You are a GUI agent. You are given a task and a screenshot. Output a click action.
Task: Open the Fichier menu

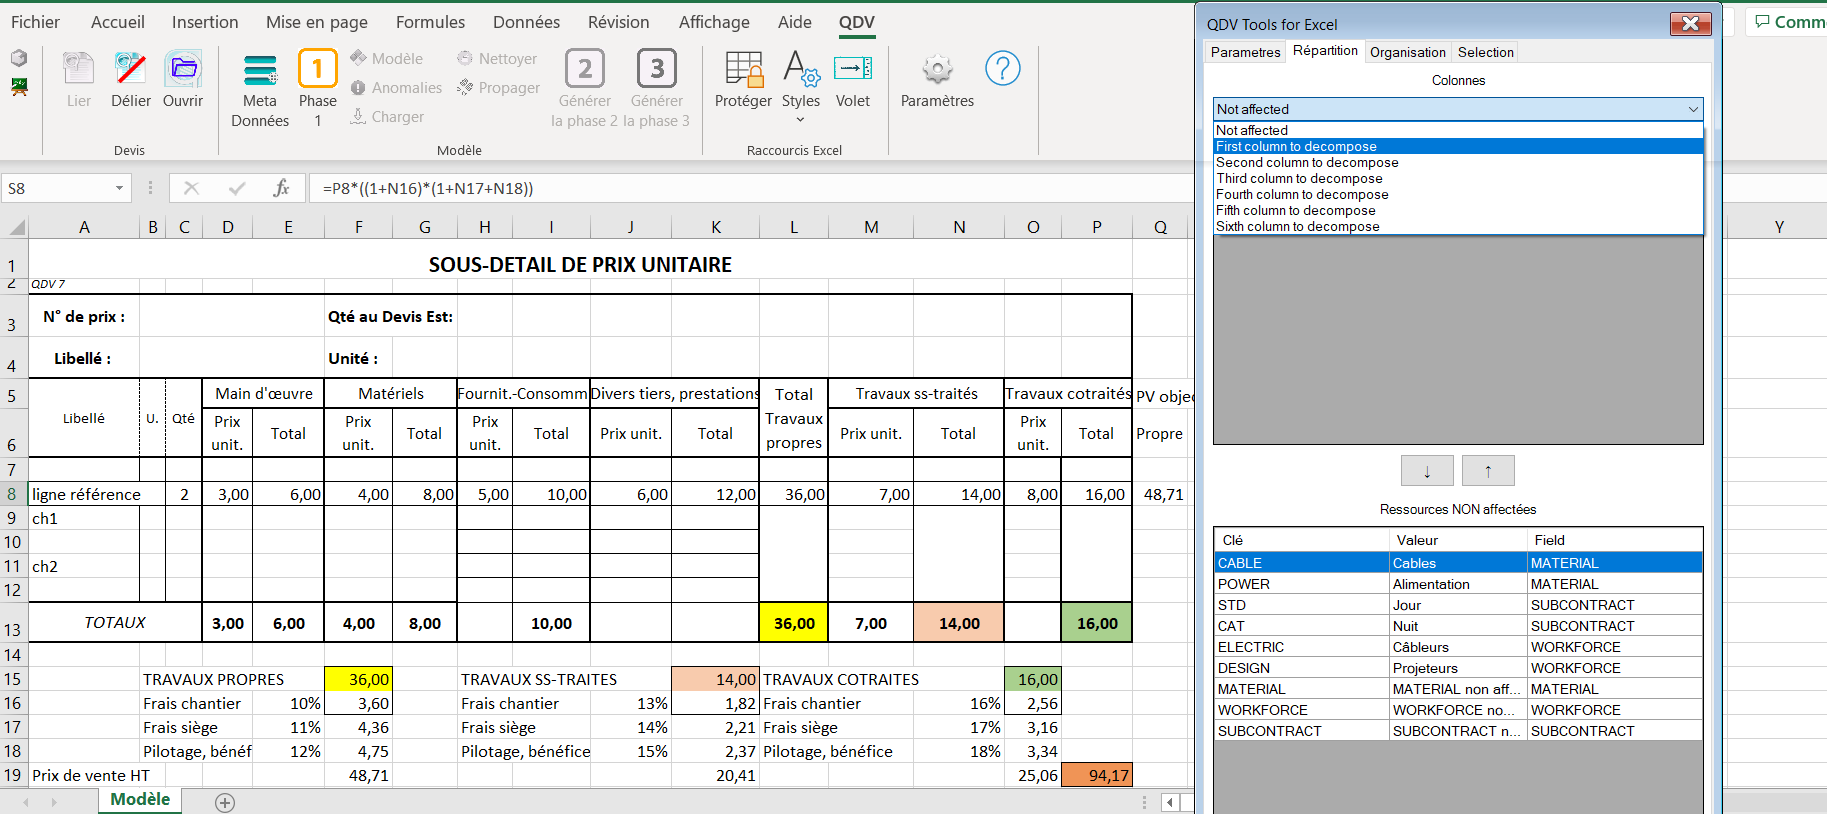click(x=35, y=22)
